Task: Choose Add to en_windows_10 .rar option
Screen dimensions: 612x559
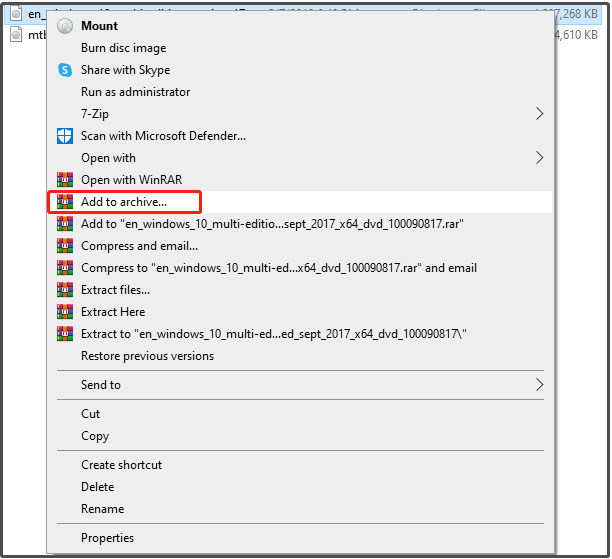Action: click(272, 224)
